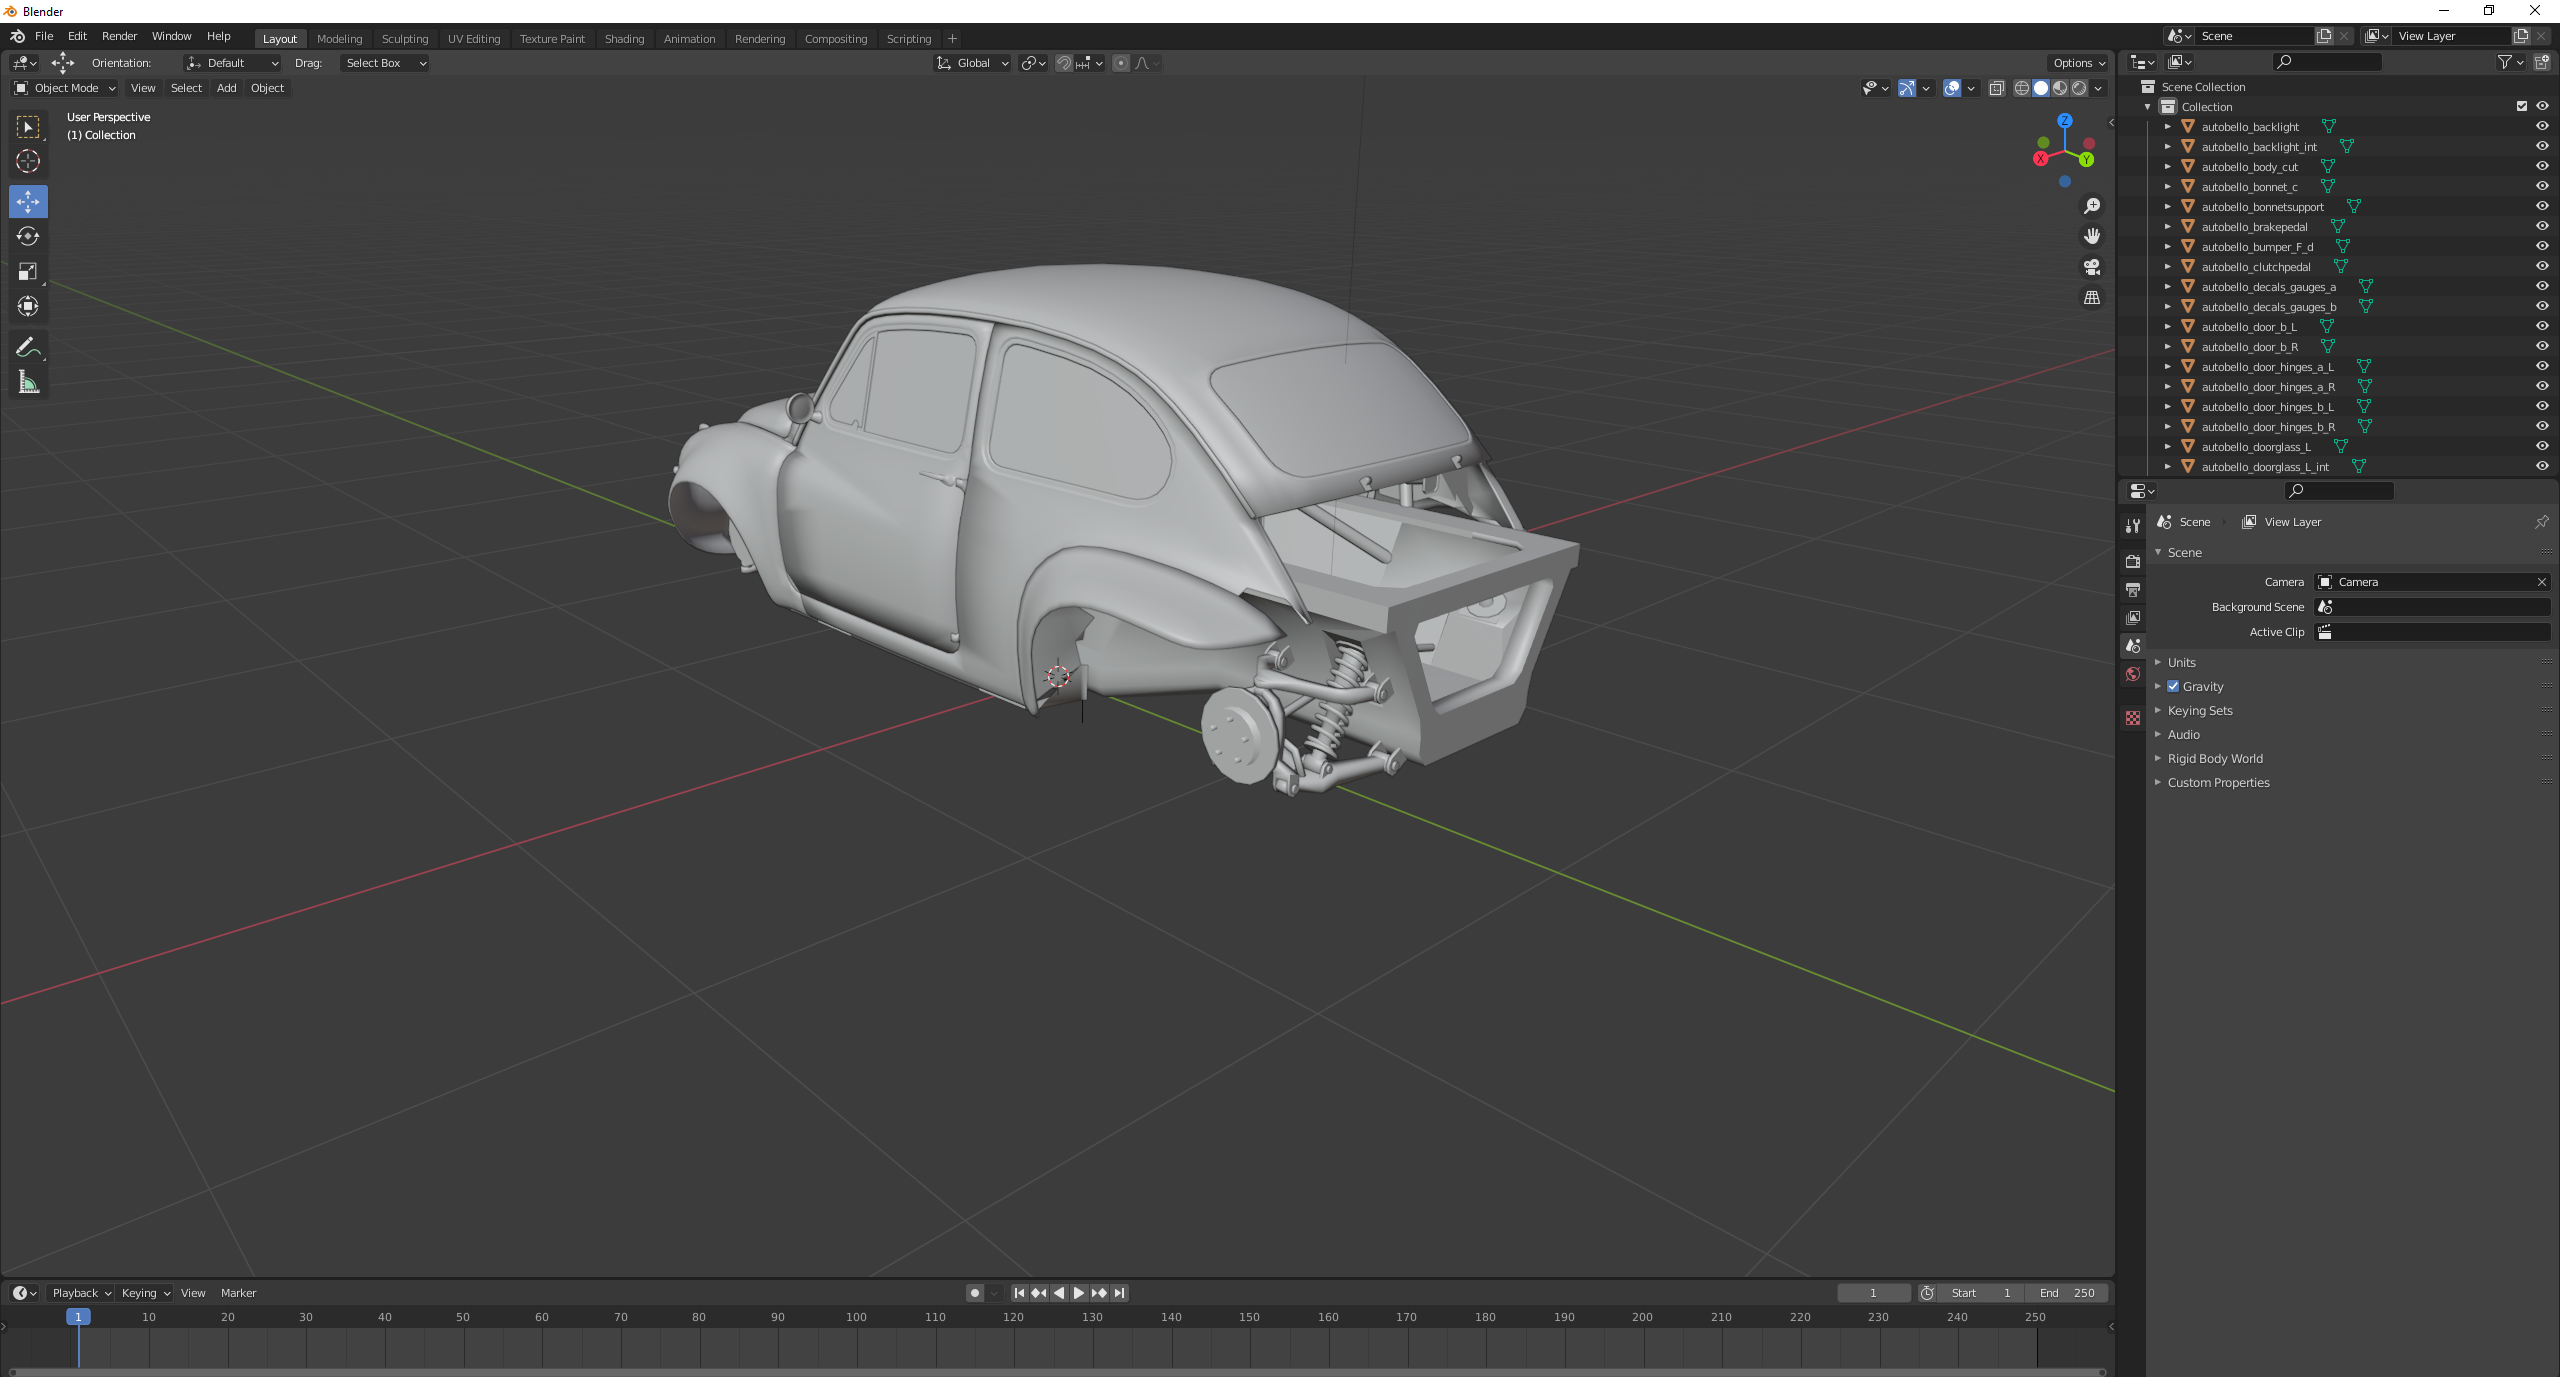Image resolution: width=2560 pixels, height=1377 pixels.
Task: Open the Render menu
Action: pyautogui.click(x=119, y=36)
